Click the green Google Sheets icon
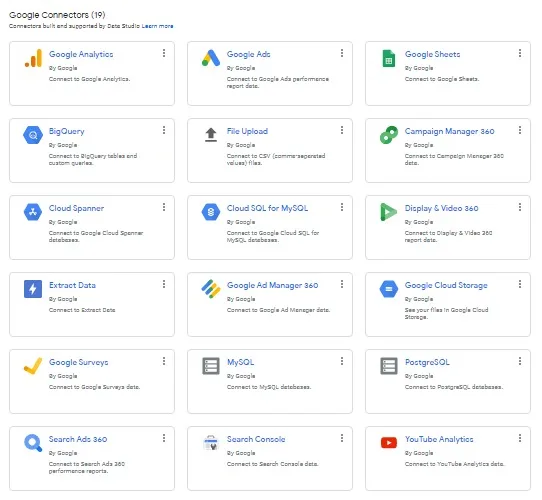Viewport: 542px width, 500px height. point(389,58)
